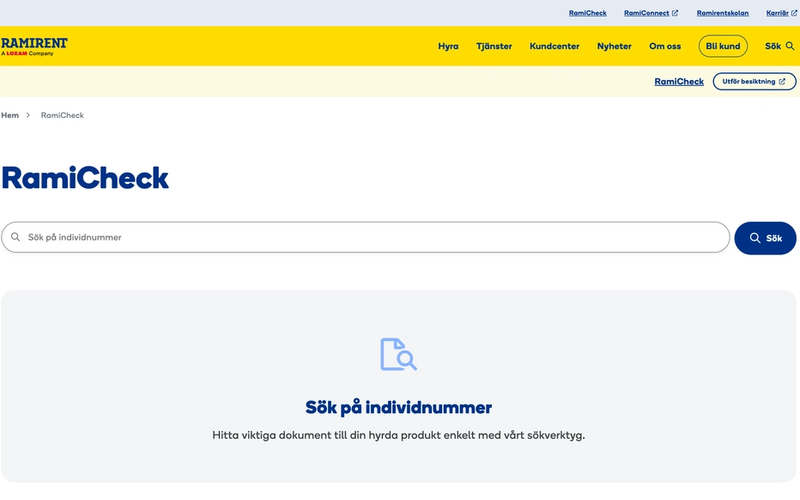
Task: Click the Bli kund button
Action: pos(723,46)
